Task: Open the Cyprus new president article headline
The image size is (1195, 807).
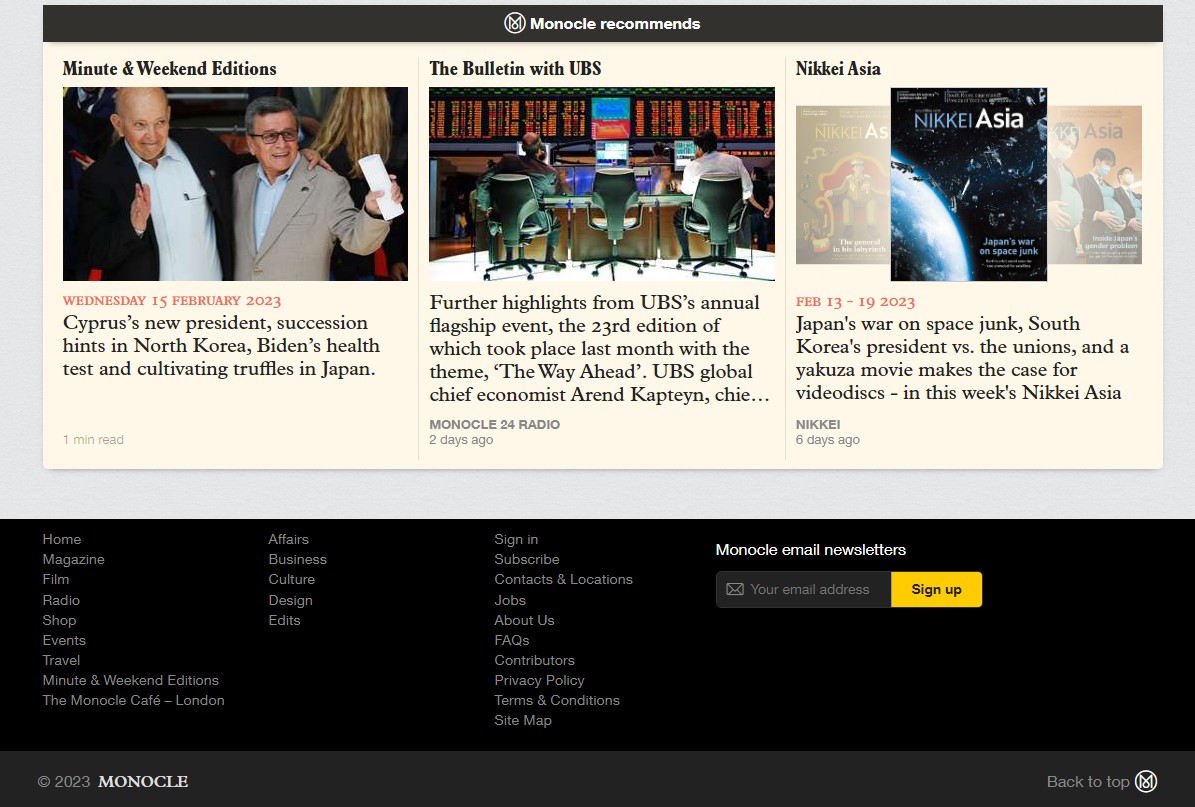Action: coord(221,345)
